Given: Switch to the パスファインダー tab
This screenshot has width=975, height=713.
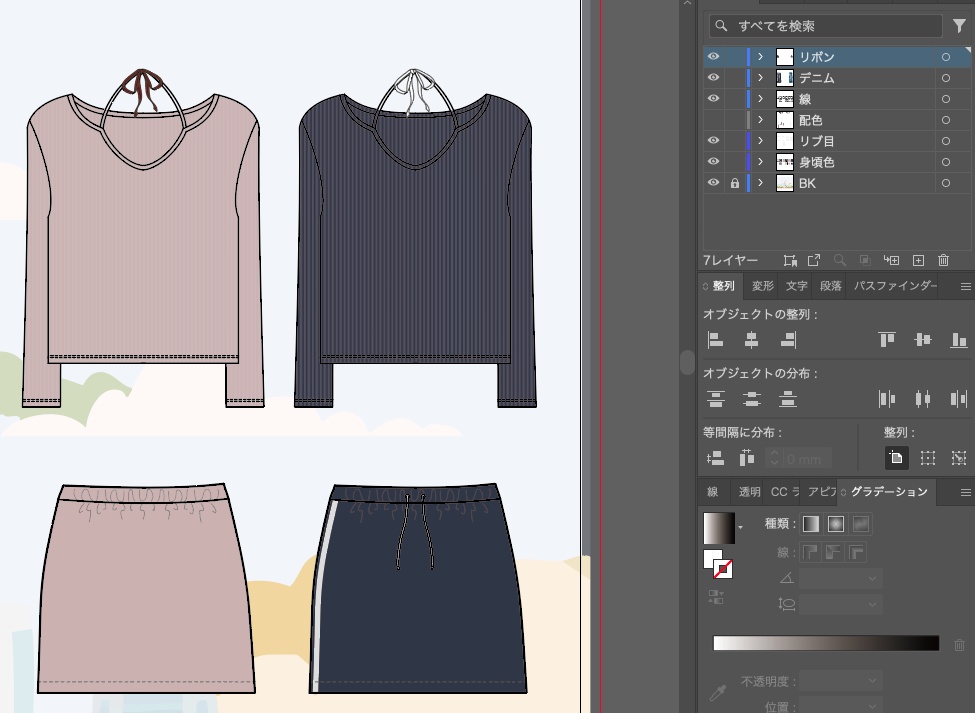Looking at the screenshot, I should [x=894, y=286].
